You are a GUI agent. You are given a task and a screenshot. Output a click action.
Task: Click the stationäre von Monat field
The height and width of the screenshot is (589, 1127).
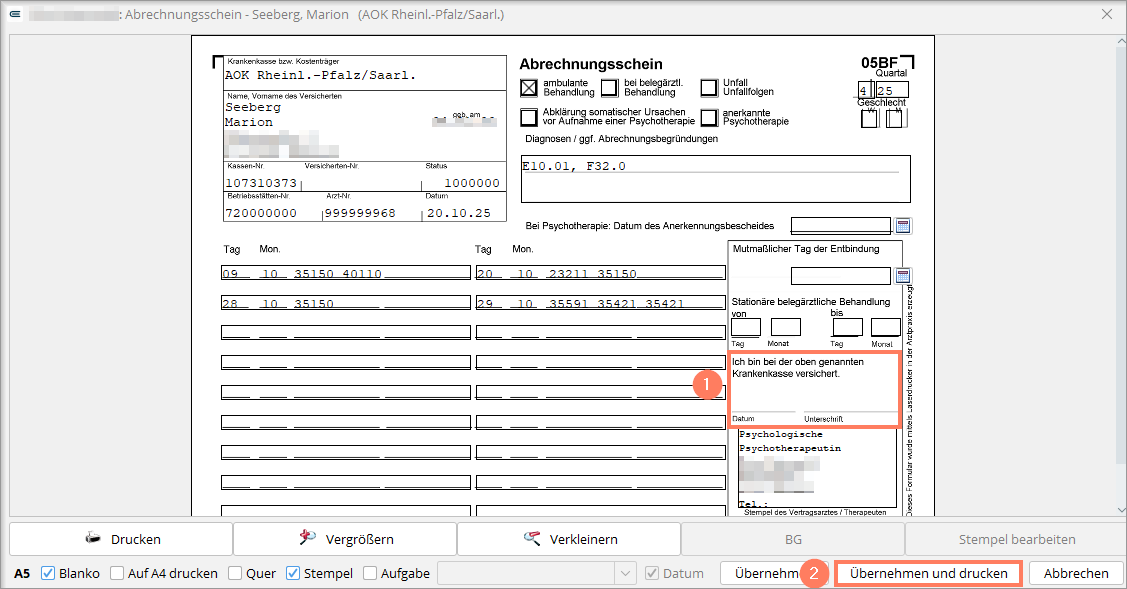pos(786,327)
